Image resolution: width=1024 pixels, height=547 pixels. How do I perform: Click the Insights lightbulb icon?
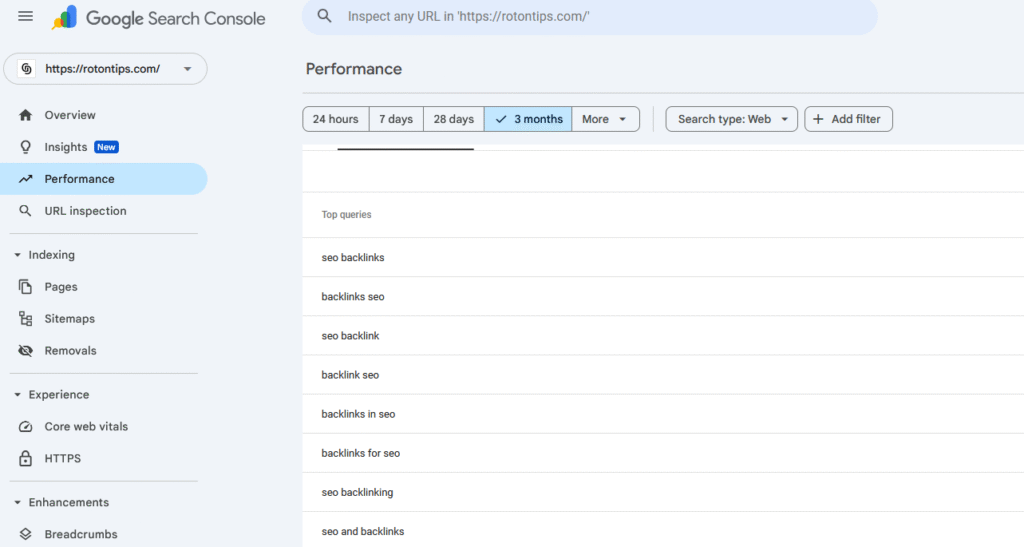pyautogui.click(x=25, y=147)
